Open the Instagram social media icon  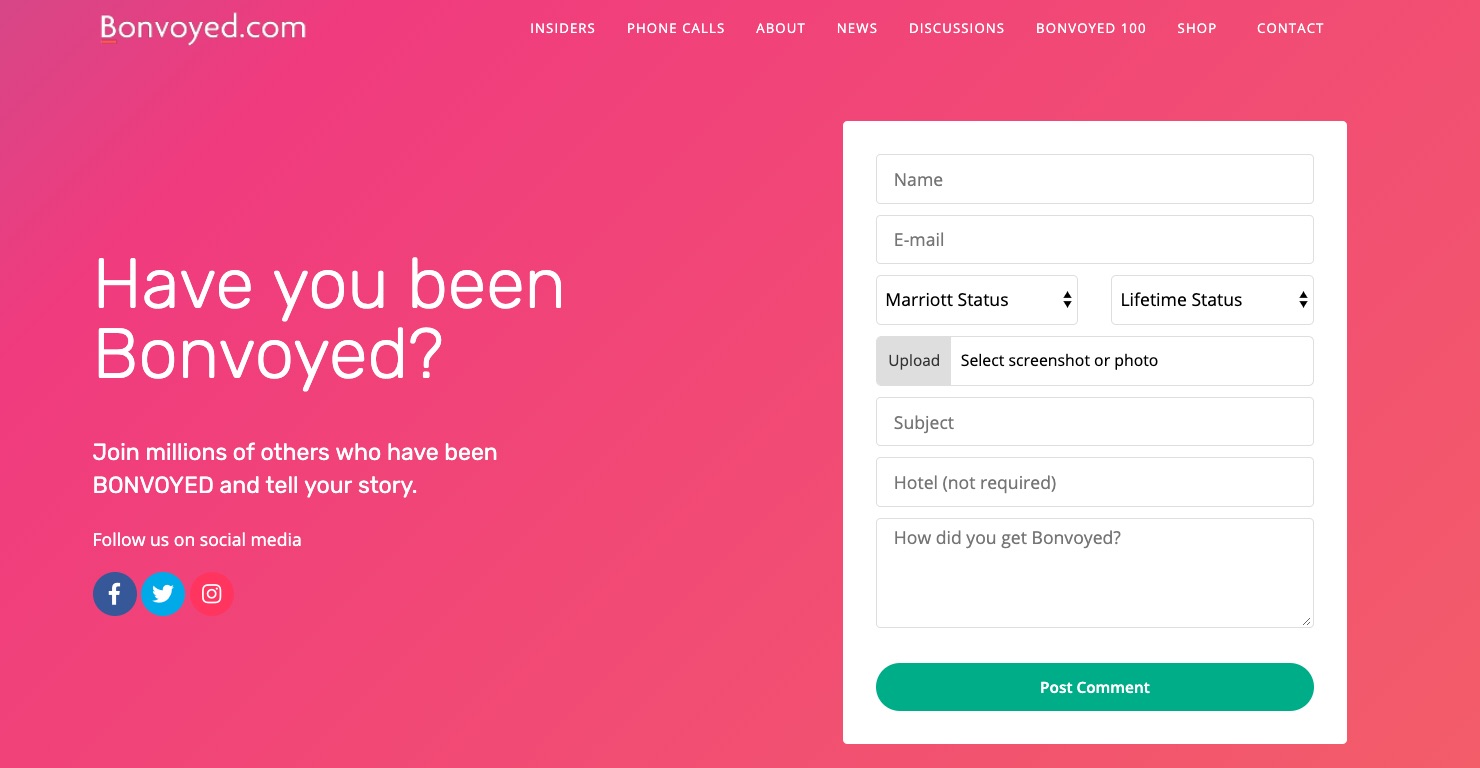pos(212,594)
